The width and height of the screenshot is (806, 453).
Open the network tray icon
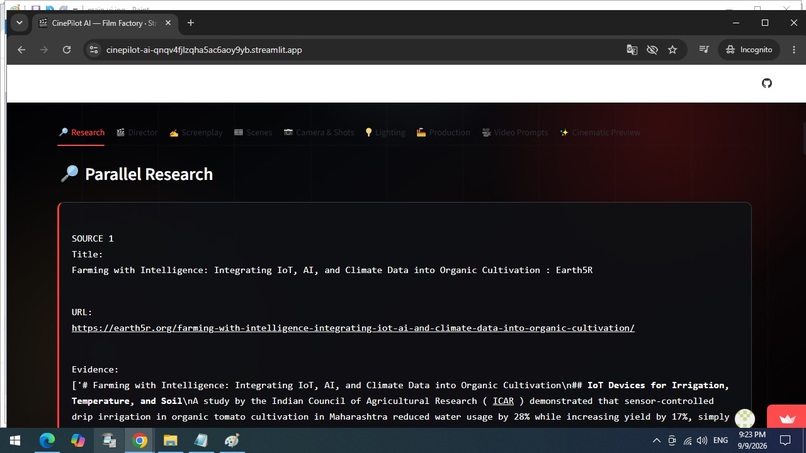(687, 441)
